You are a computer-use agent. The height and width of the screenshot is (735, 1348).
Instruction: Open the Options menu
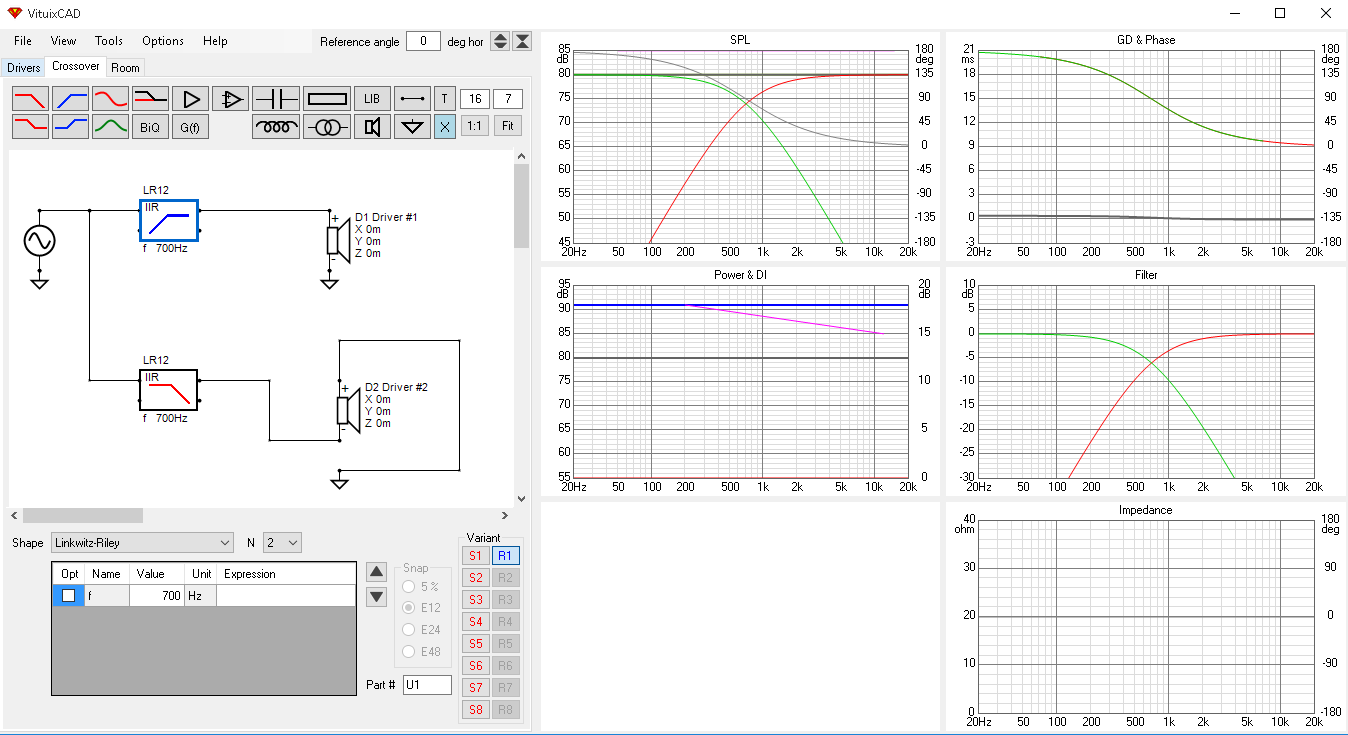[x=163, y=41]
